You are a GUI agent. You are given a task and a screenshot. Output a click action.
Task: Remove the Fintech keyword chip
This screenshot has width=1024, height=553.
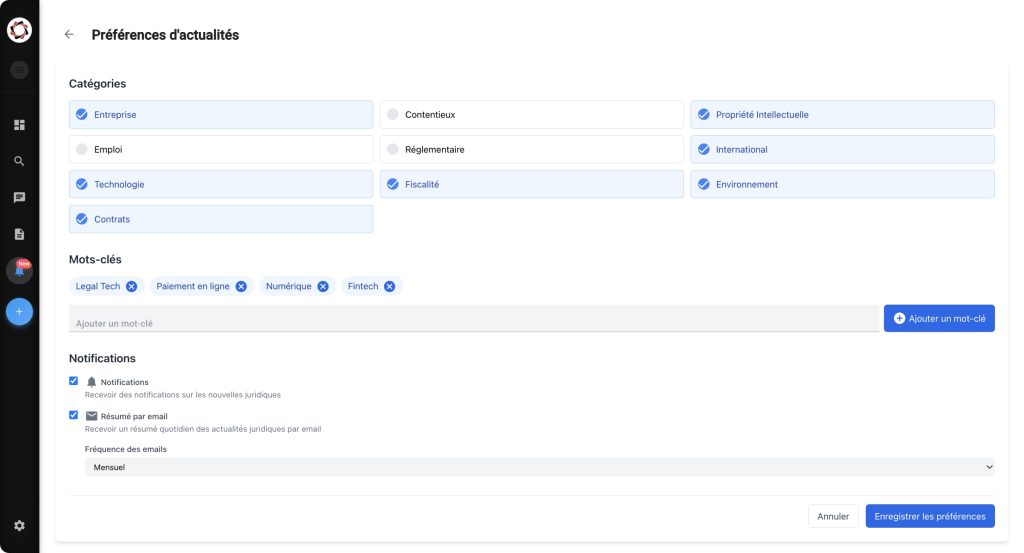(389, 286)
